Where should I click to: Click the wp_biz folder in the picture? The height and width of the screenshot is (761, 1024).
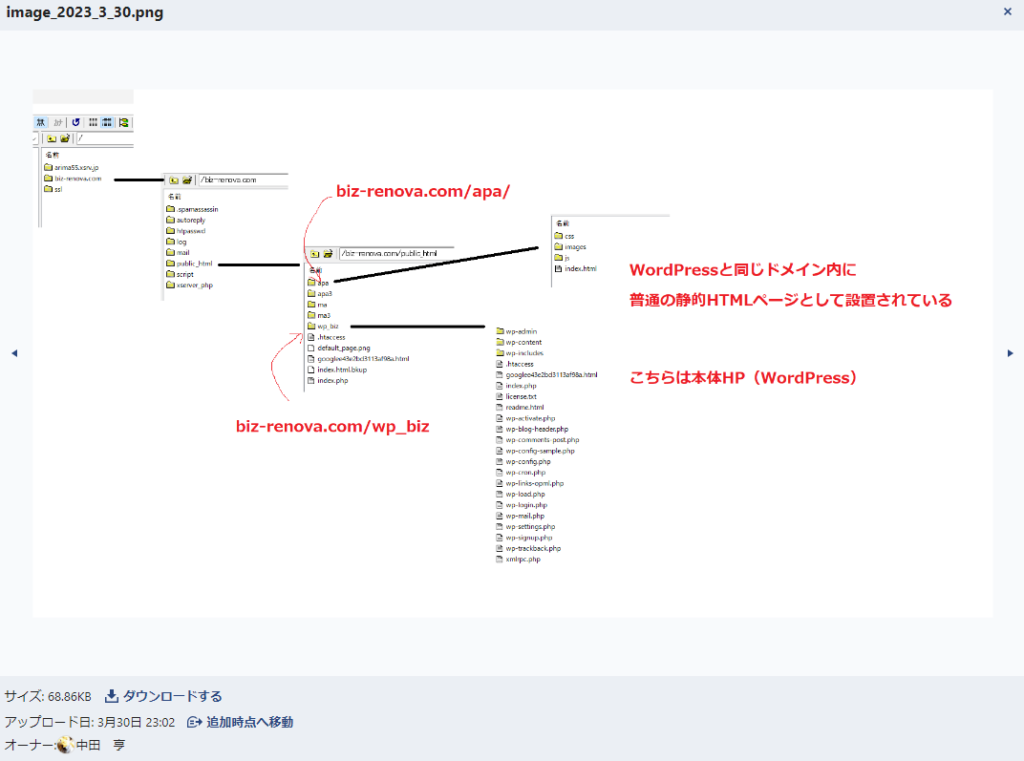coord(323,326)
